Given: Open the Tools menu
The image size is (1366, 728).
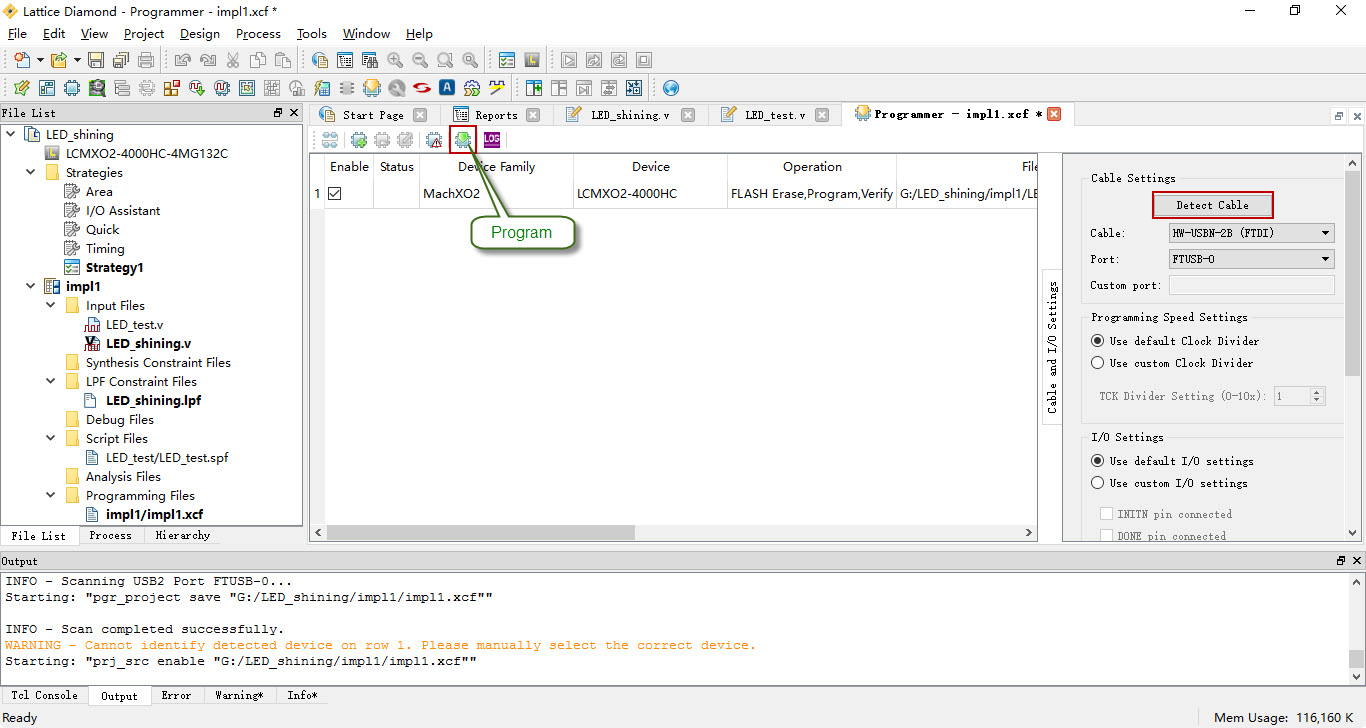Looking at the screenshot, I should pyautogui.click(x=312, y=33).
